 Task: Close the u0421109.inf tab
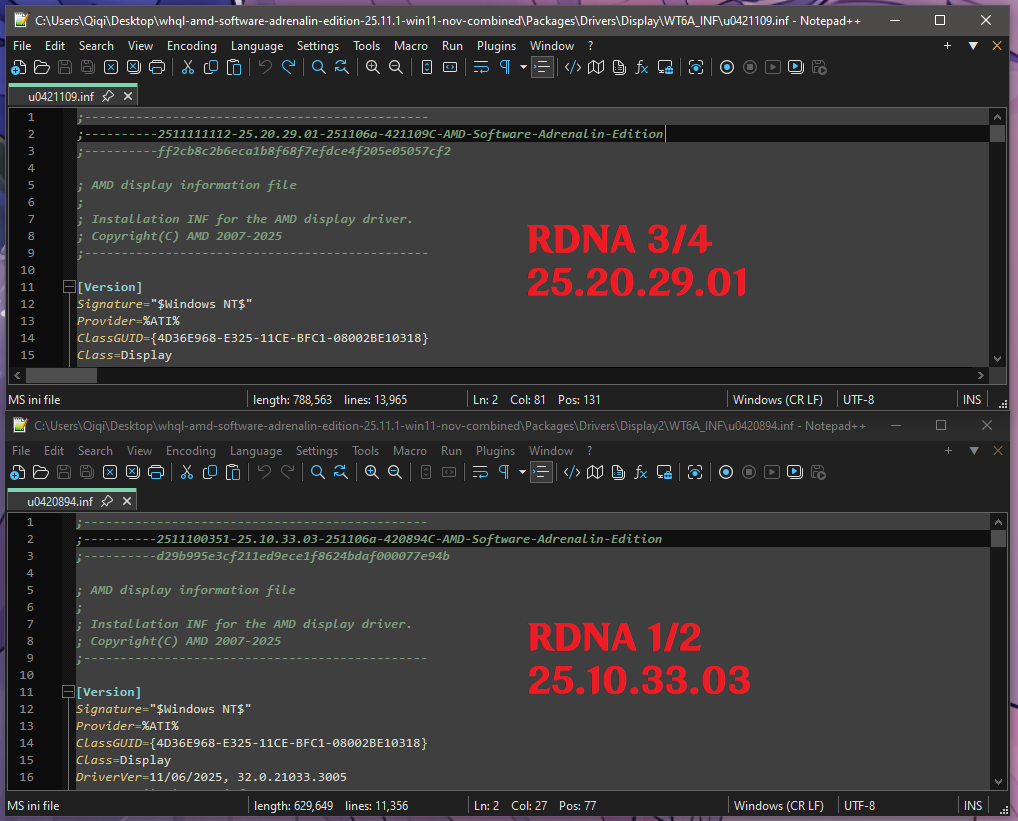click(128, 96)
